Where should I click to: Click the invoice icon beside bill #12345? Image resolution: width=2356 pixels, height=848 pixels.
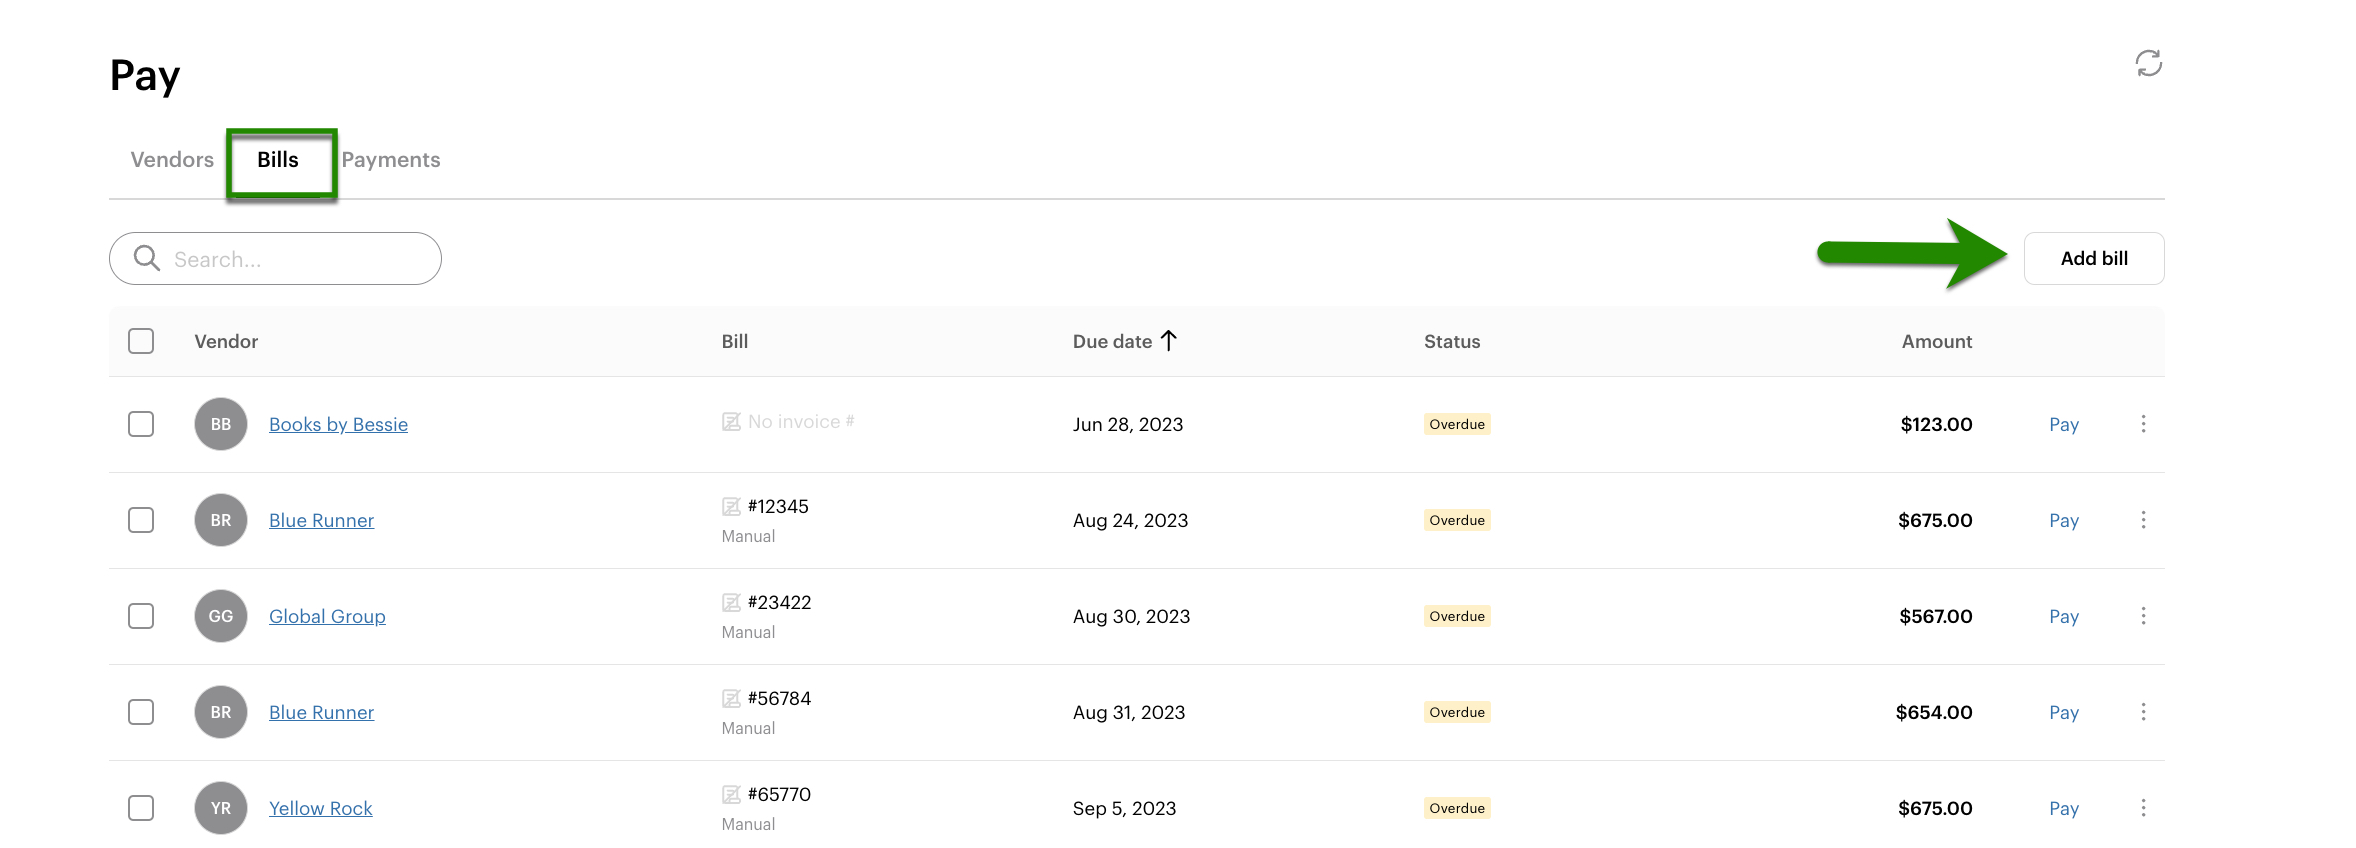(731, 507)
